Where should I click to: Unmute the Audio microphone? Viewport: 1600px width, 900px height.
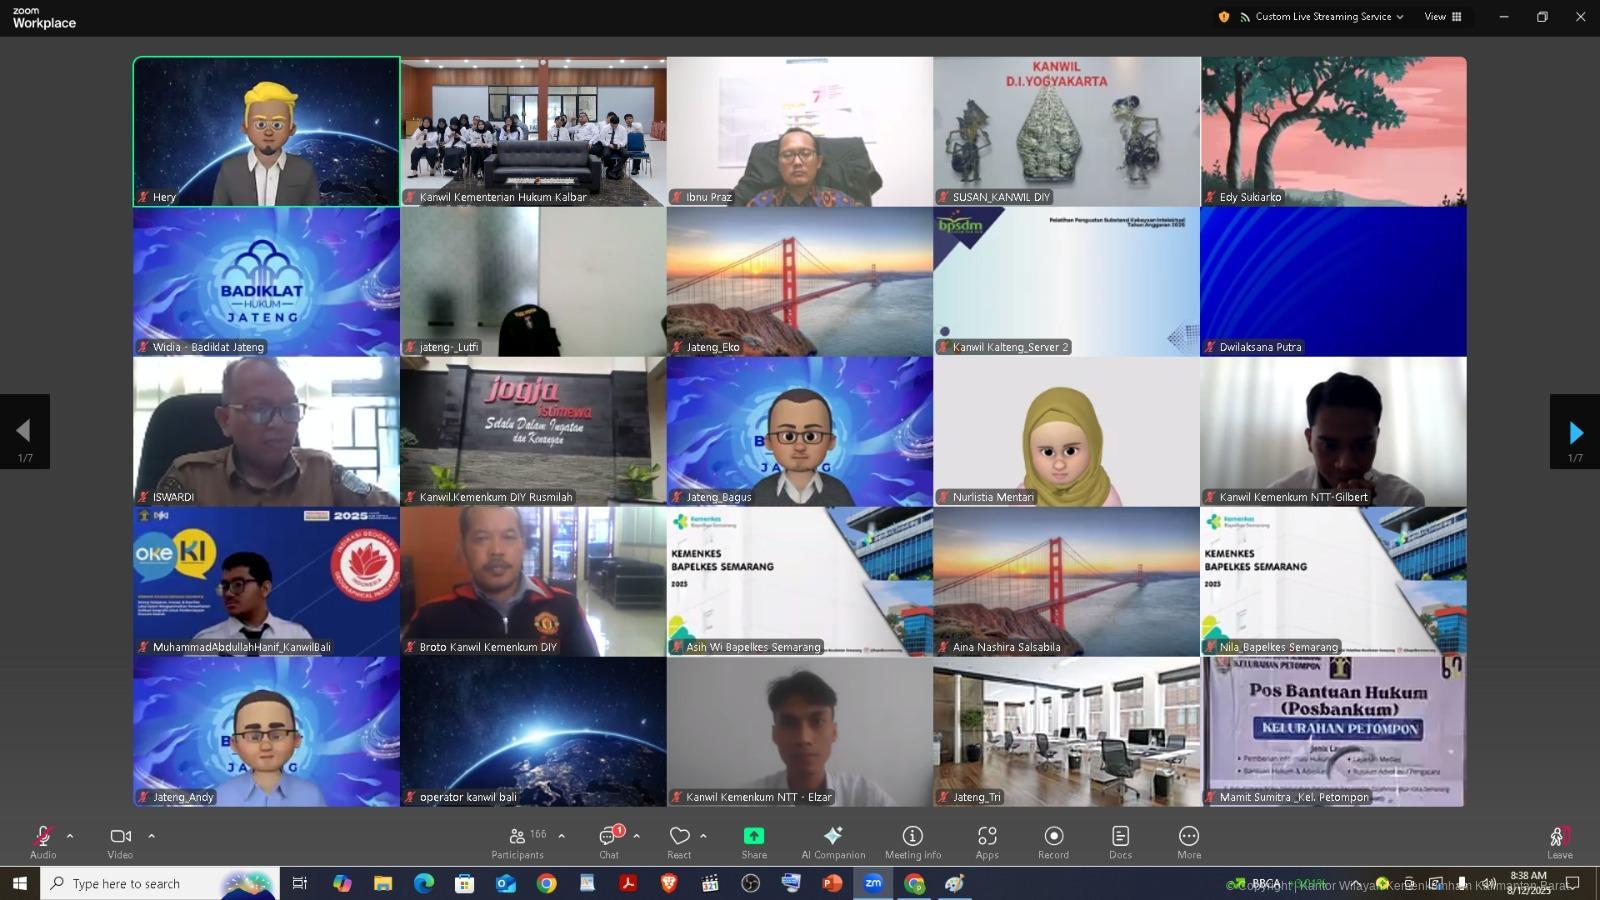(x=43, y=841)
